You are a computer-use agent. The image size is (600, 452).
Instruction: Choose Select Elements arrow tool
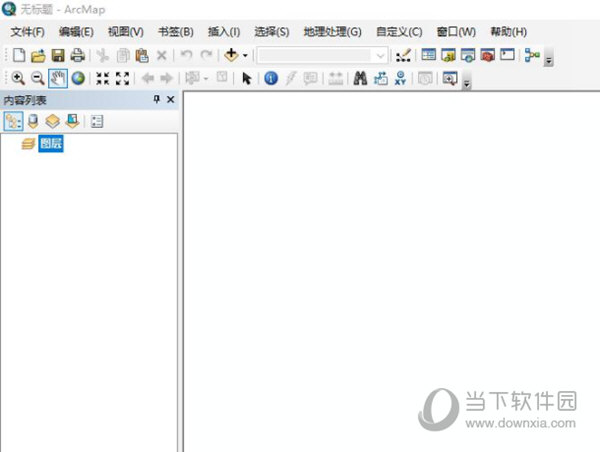pyautogui.click(x=247, y=78)
